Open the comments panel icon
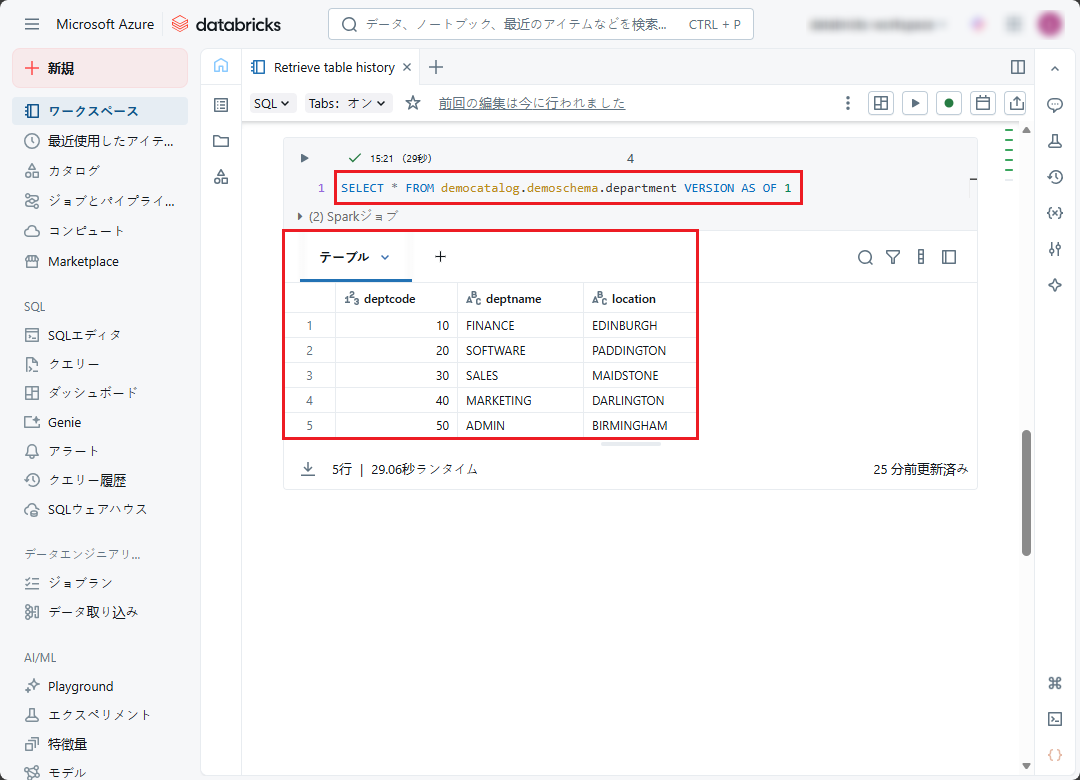This screenshot has height=780, width=1080. pos(1054,105)
